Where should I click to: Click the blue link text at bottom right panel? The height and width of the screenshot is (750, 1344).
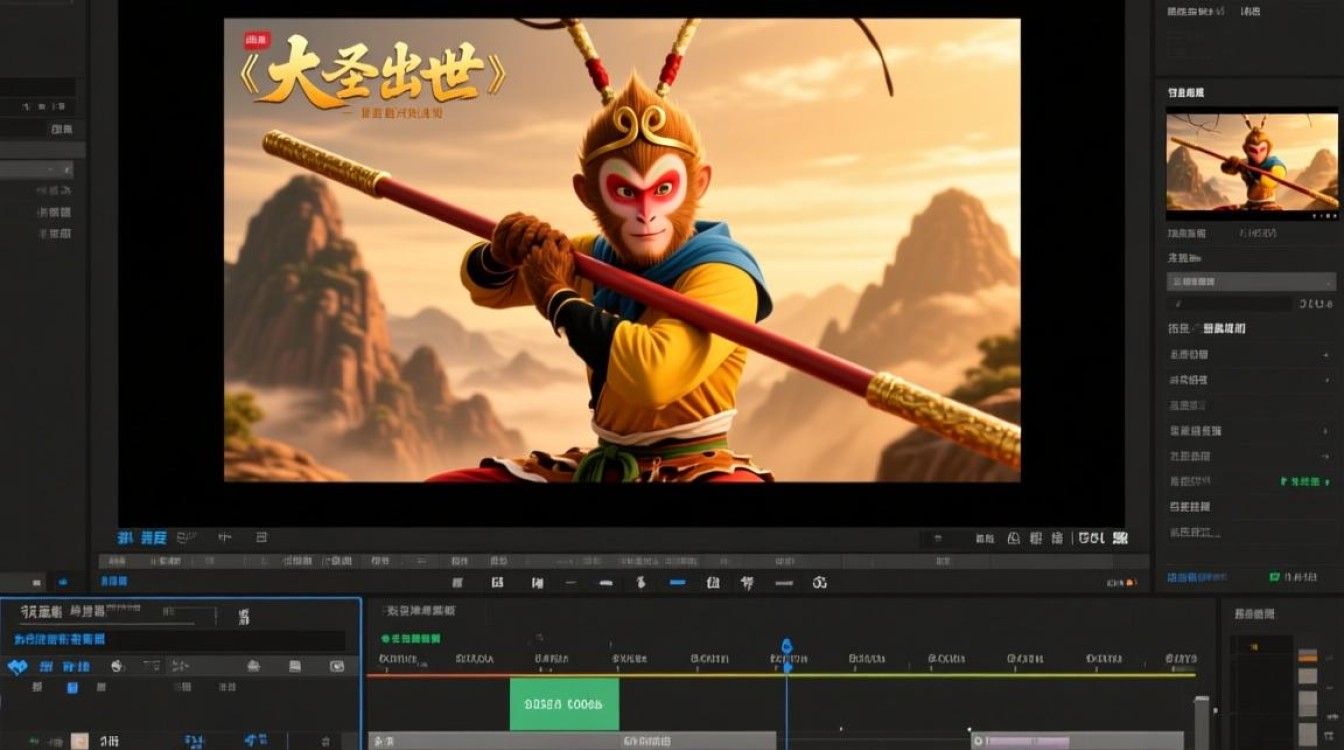click(x=1198, y=578)
